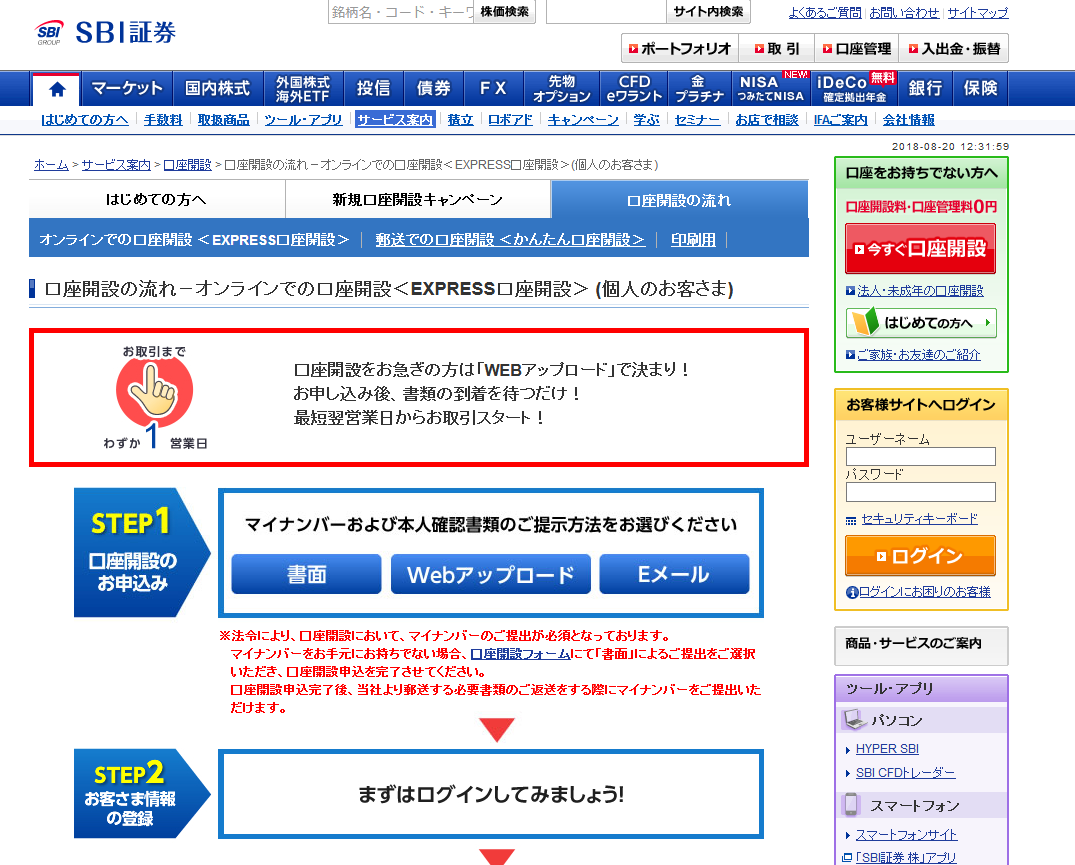Viewport: 1075px width, 865px height.
Task: Open the 法人・未成年の口座開設 link
Action: 920,291
